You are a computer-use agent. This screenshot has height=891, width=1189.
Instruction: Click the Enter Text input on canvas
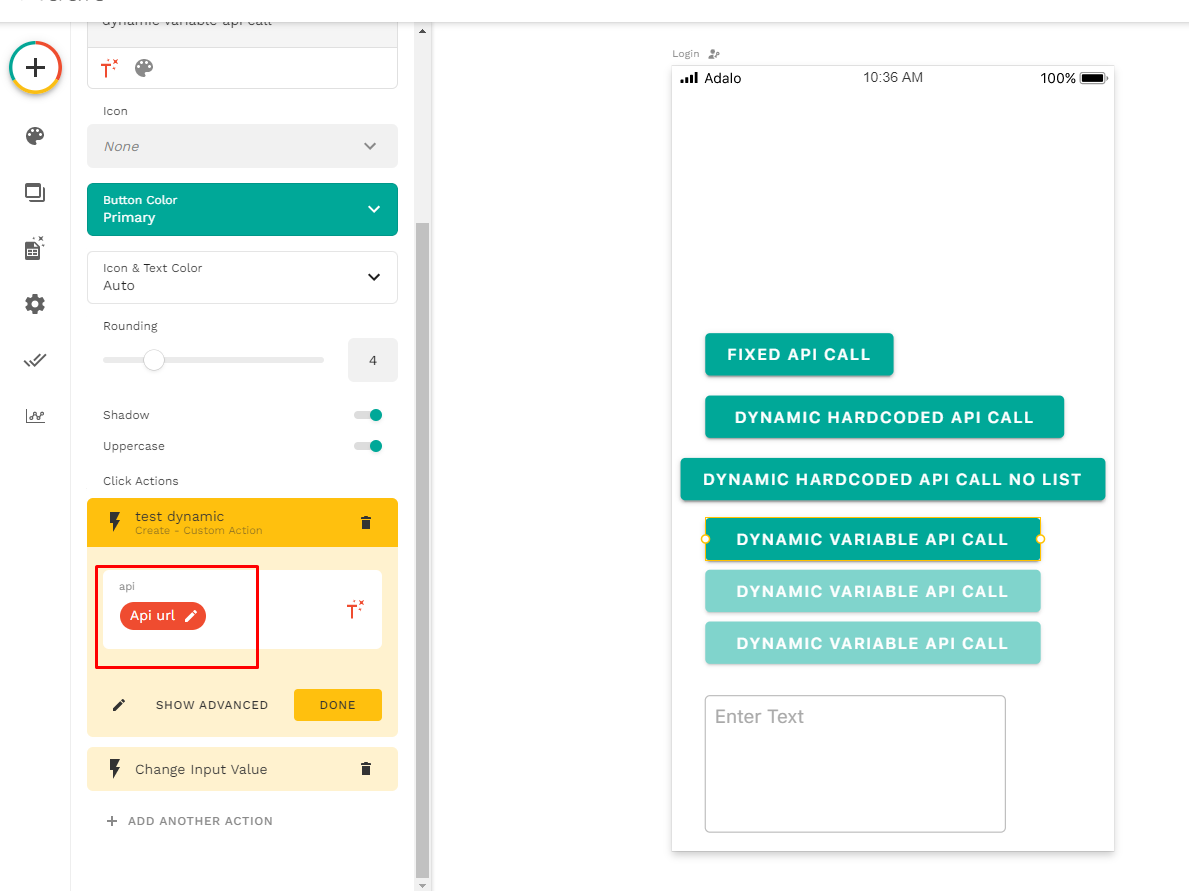coord(855,764)
